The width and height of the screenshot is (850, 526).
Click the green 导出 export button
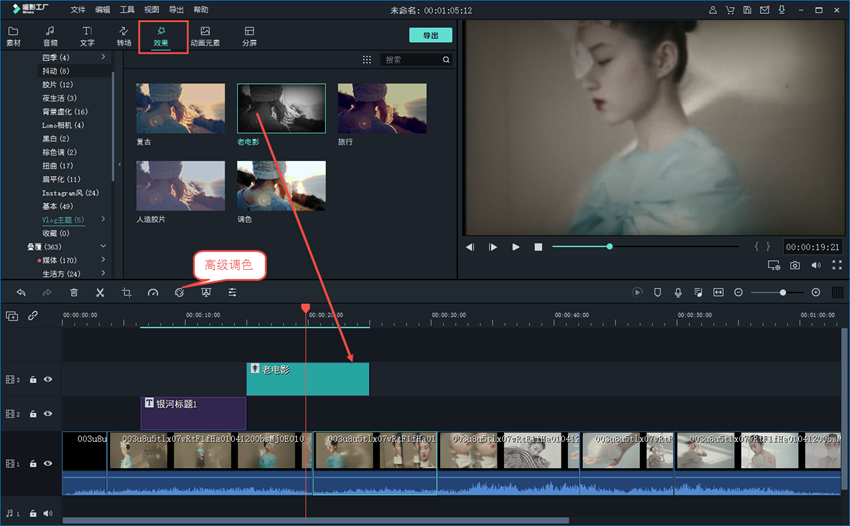click(x=430, y=35)
